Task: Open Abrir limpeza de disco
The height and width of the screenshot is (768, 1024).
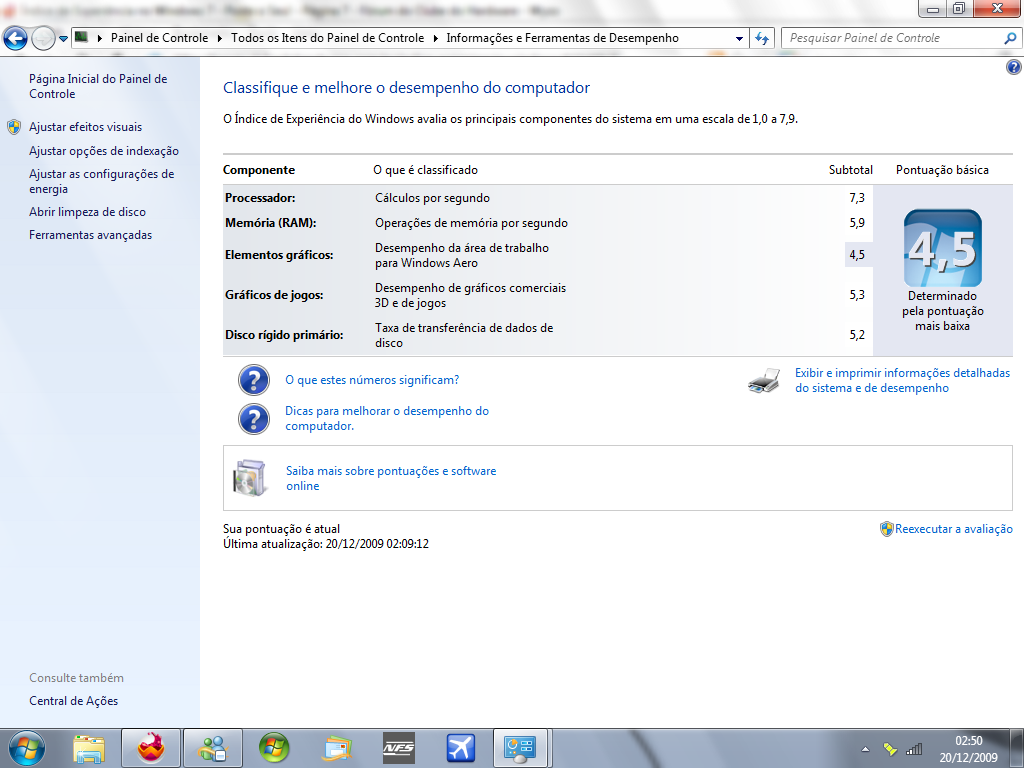Action: 88,212
